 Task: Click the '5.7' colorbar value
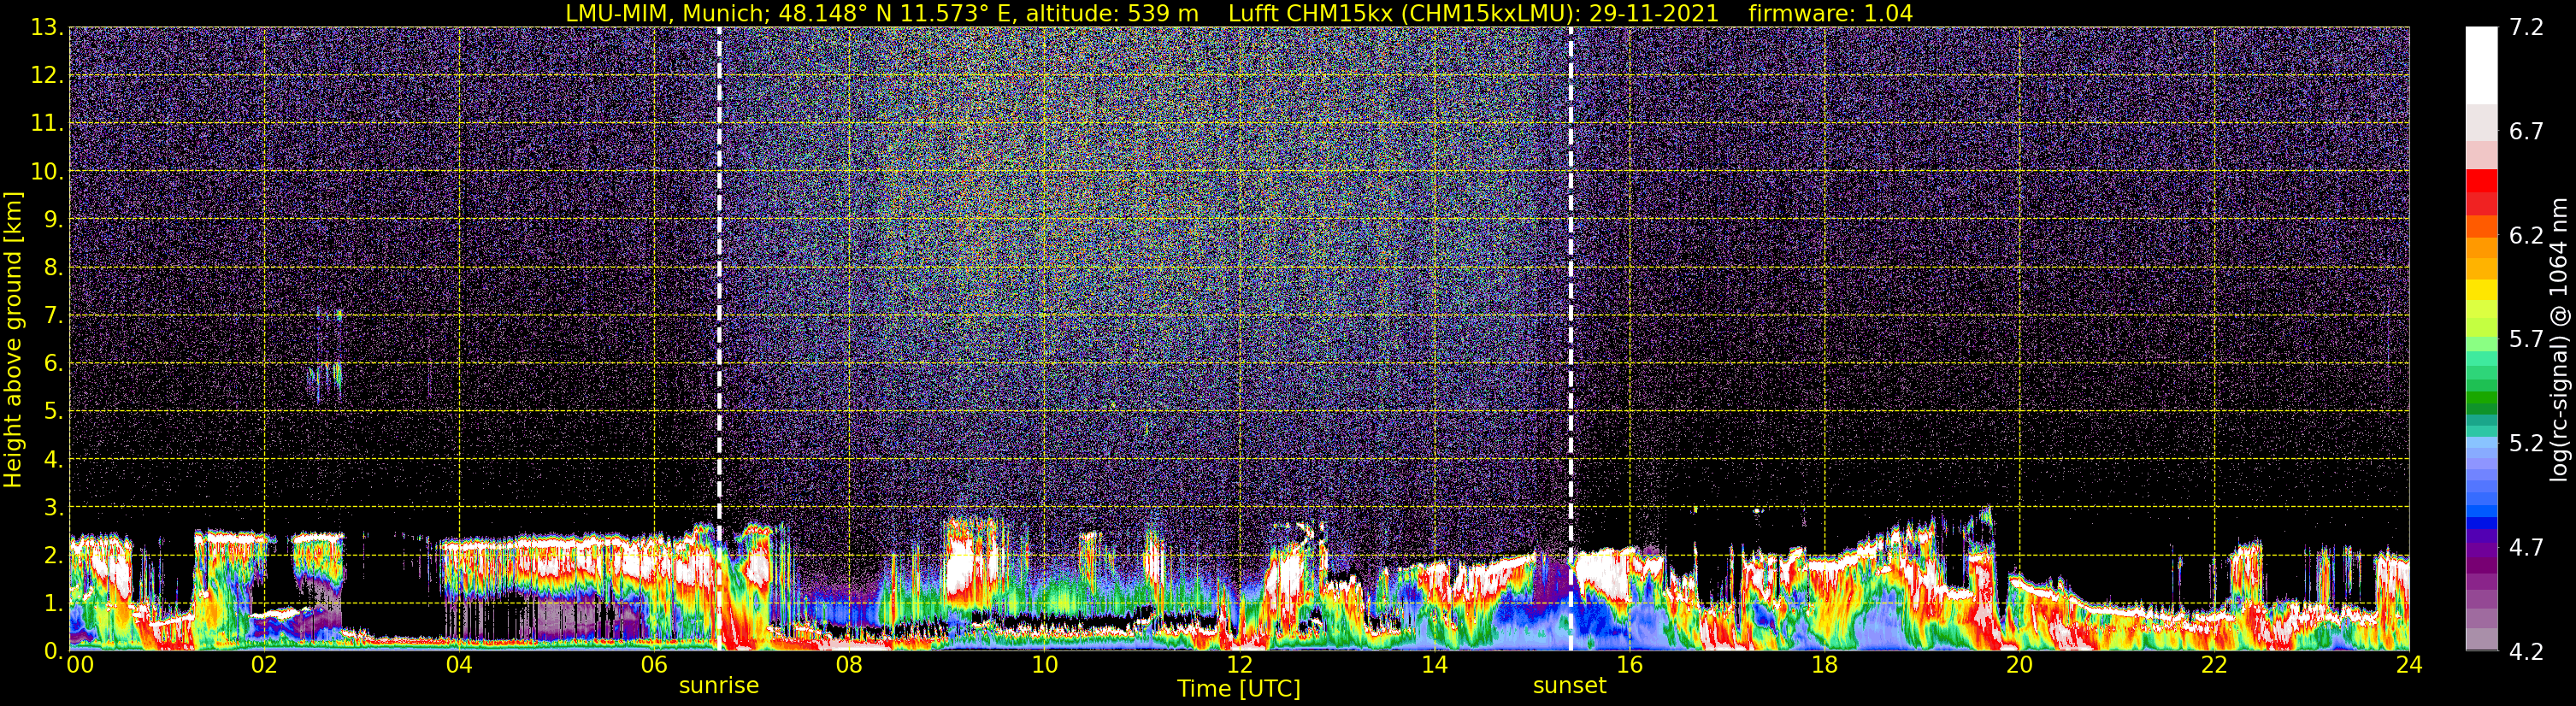pos(2526,339)
